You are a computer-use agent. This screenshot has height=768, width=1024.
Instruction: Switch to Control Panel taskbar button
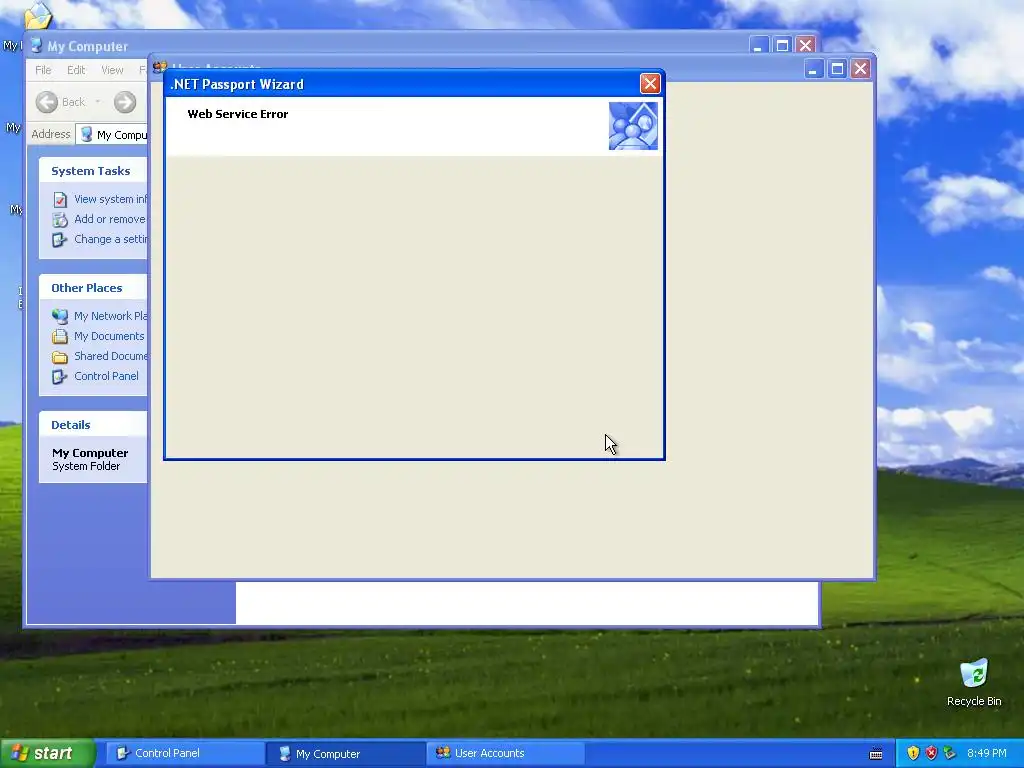point(185,753)
